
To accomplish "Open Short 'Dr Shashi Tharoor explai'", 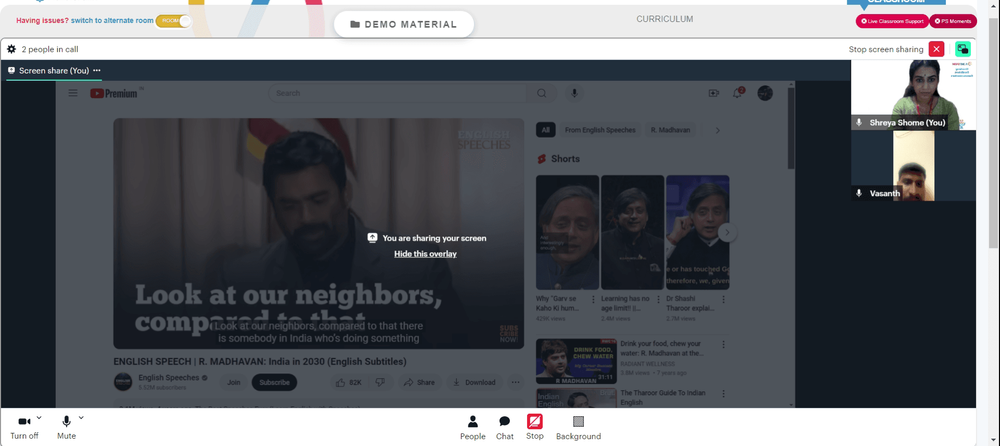I will [x=697, y=233].
